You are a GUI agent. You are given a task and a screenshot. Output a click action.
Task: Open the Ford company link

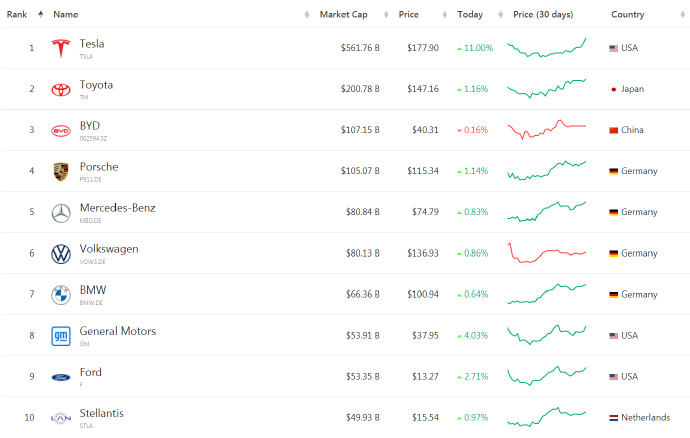coord(91,372)
